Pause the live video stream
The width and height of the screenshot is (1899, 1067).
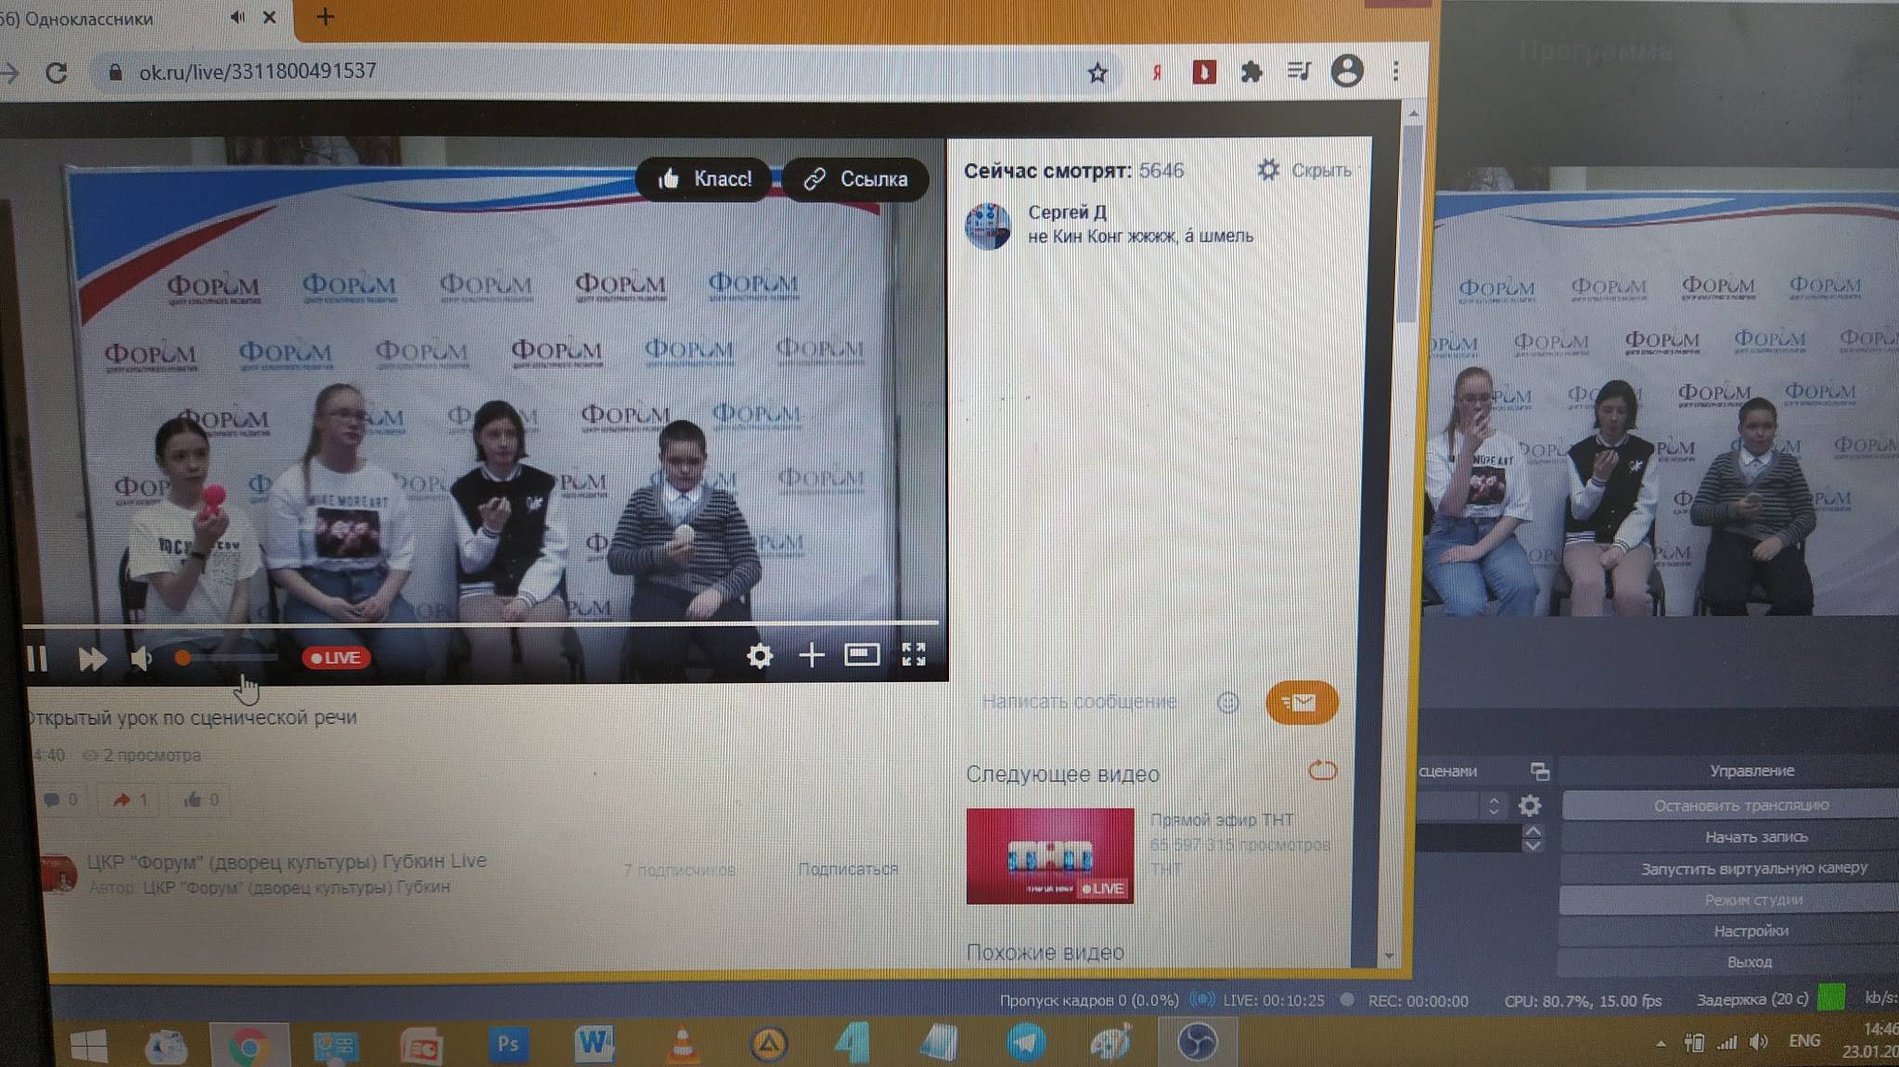click(37, 658)
